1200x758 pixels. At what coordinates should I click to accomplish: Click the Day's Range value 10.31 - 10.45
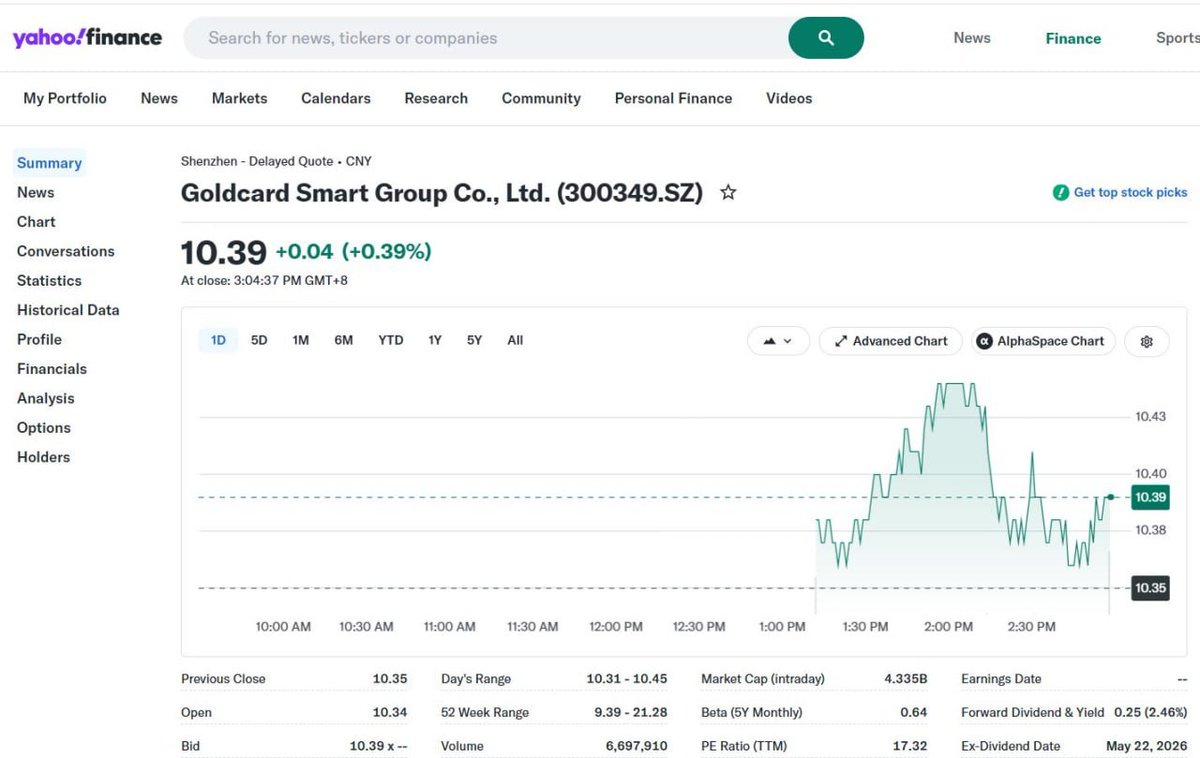(x=627, y=679)
